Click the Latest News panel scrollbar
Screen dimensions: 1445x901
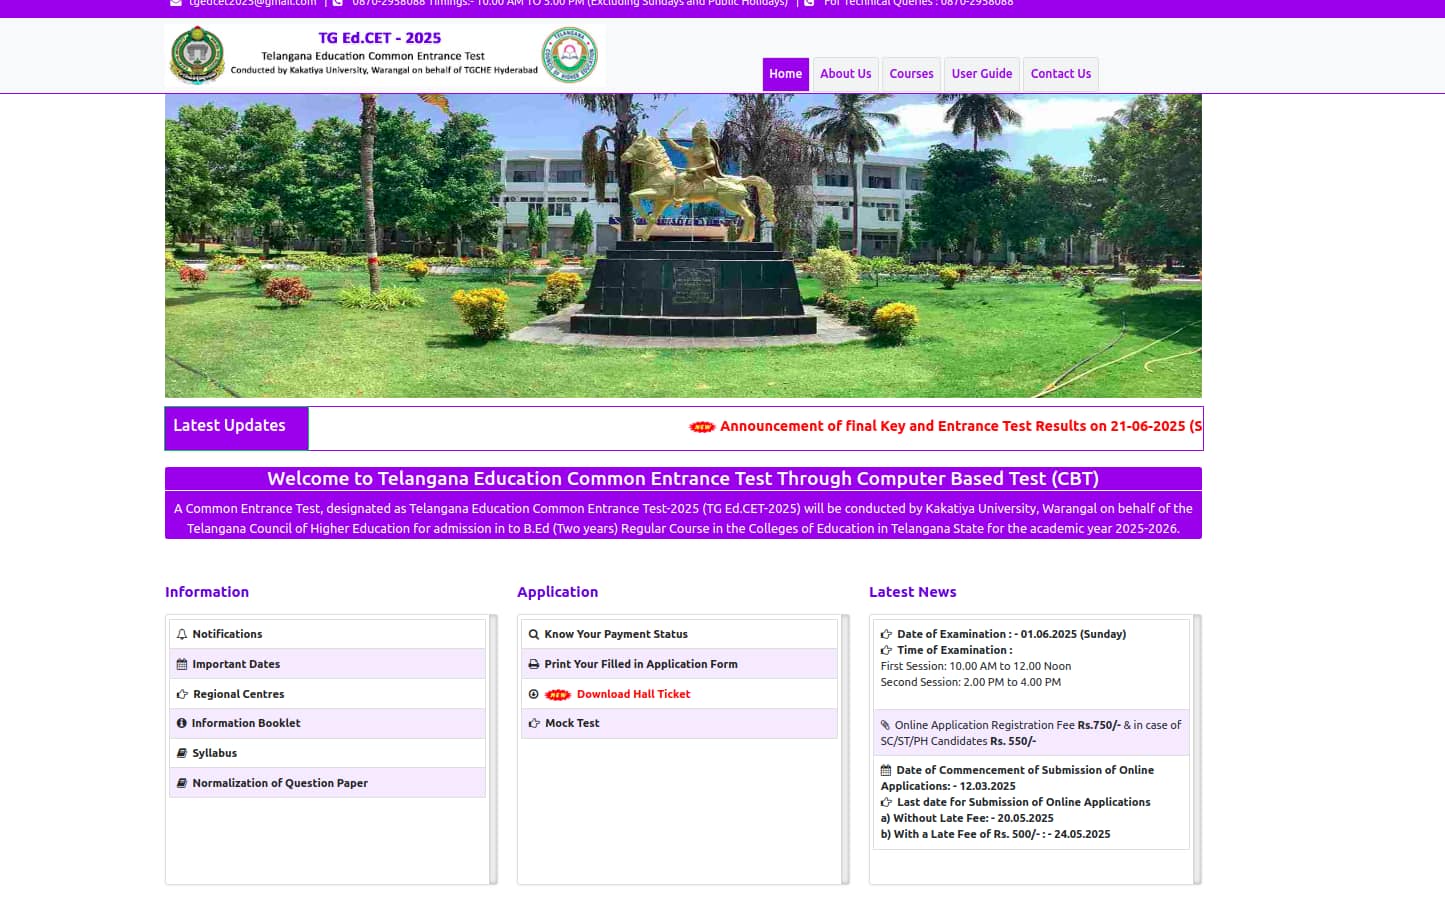[1197, 749]
